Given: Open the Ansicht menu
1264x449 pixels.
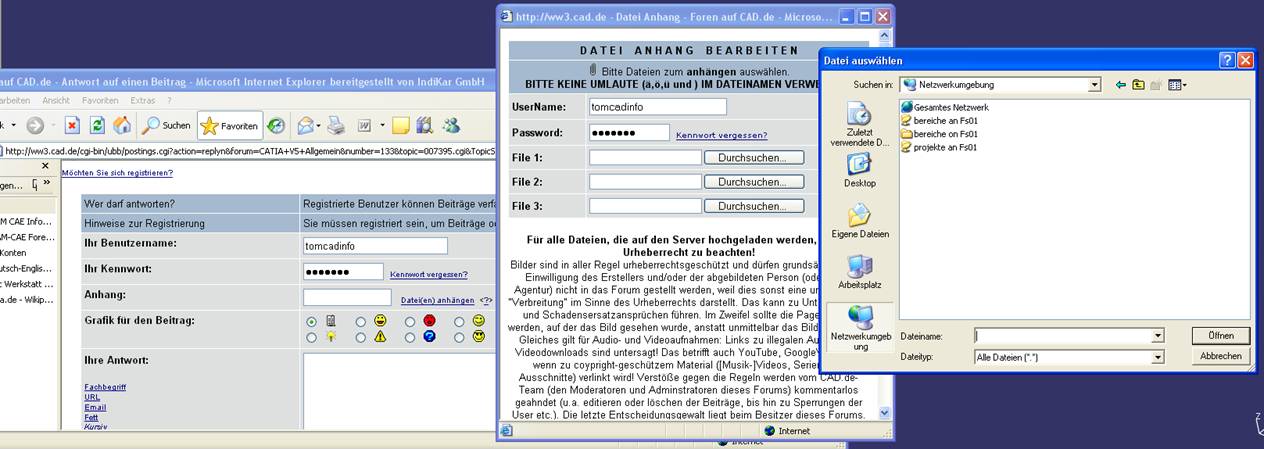Looking at the screenshot, I should pyautogui.click(x=56, y=100).
